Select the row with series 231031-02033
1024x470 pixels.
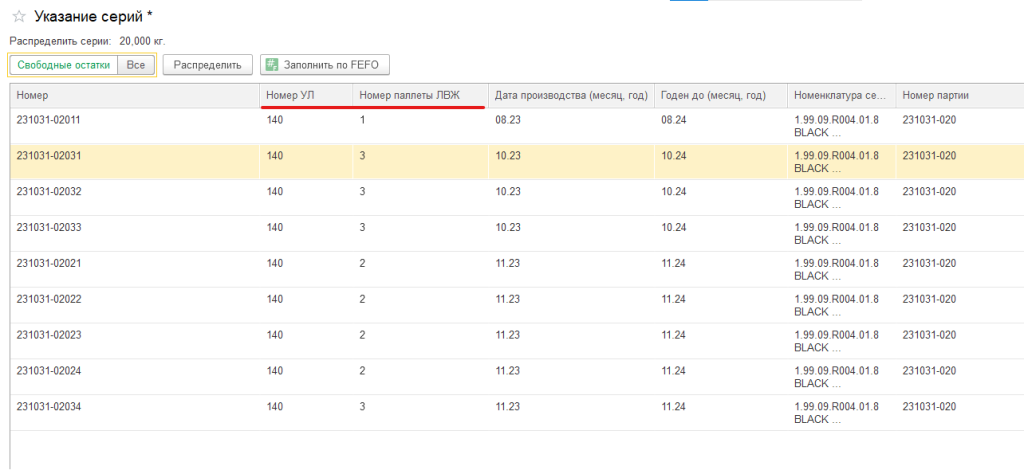[517, 234]
